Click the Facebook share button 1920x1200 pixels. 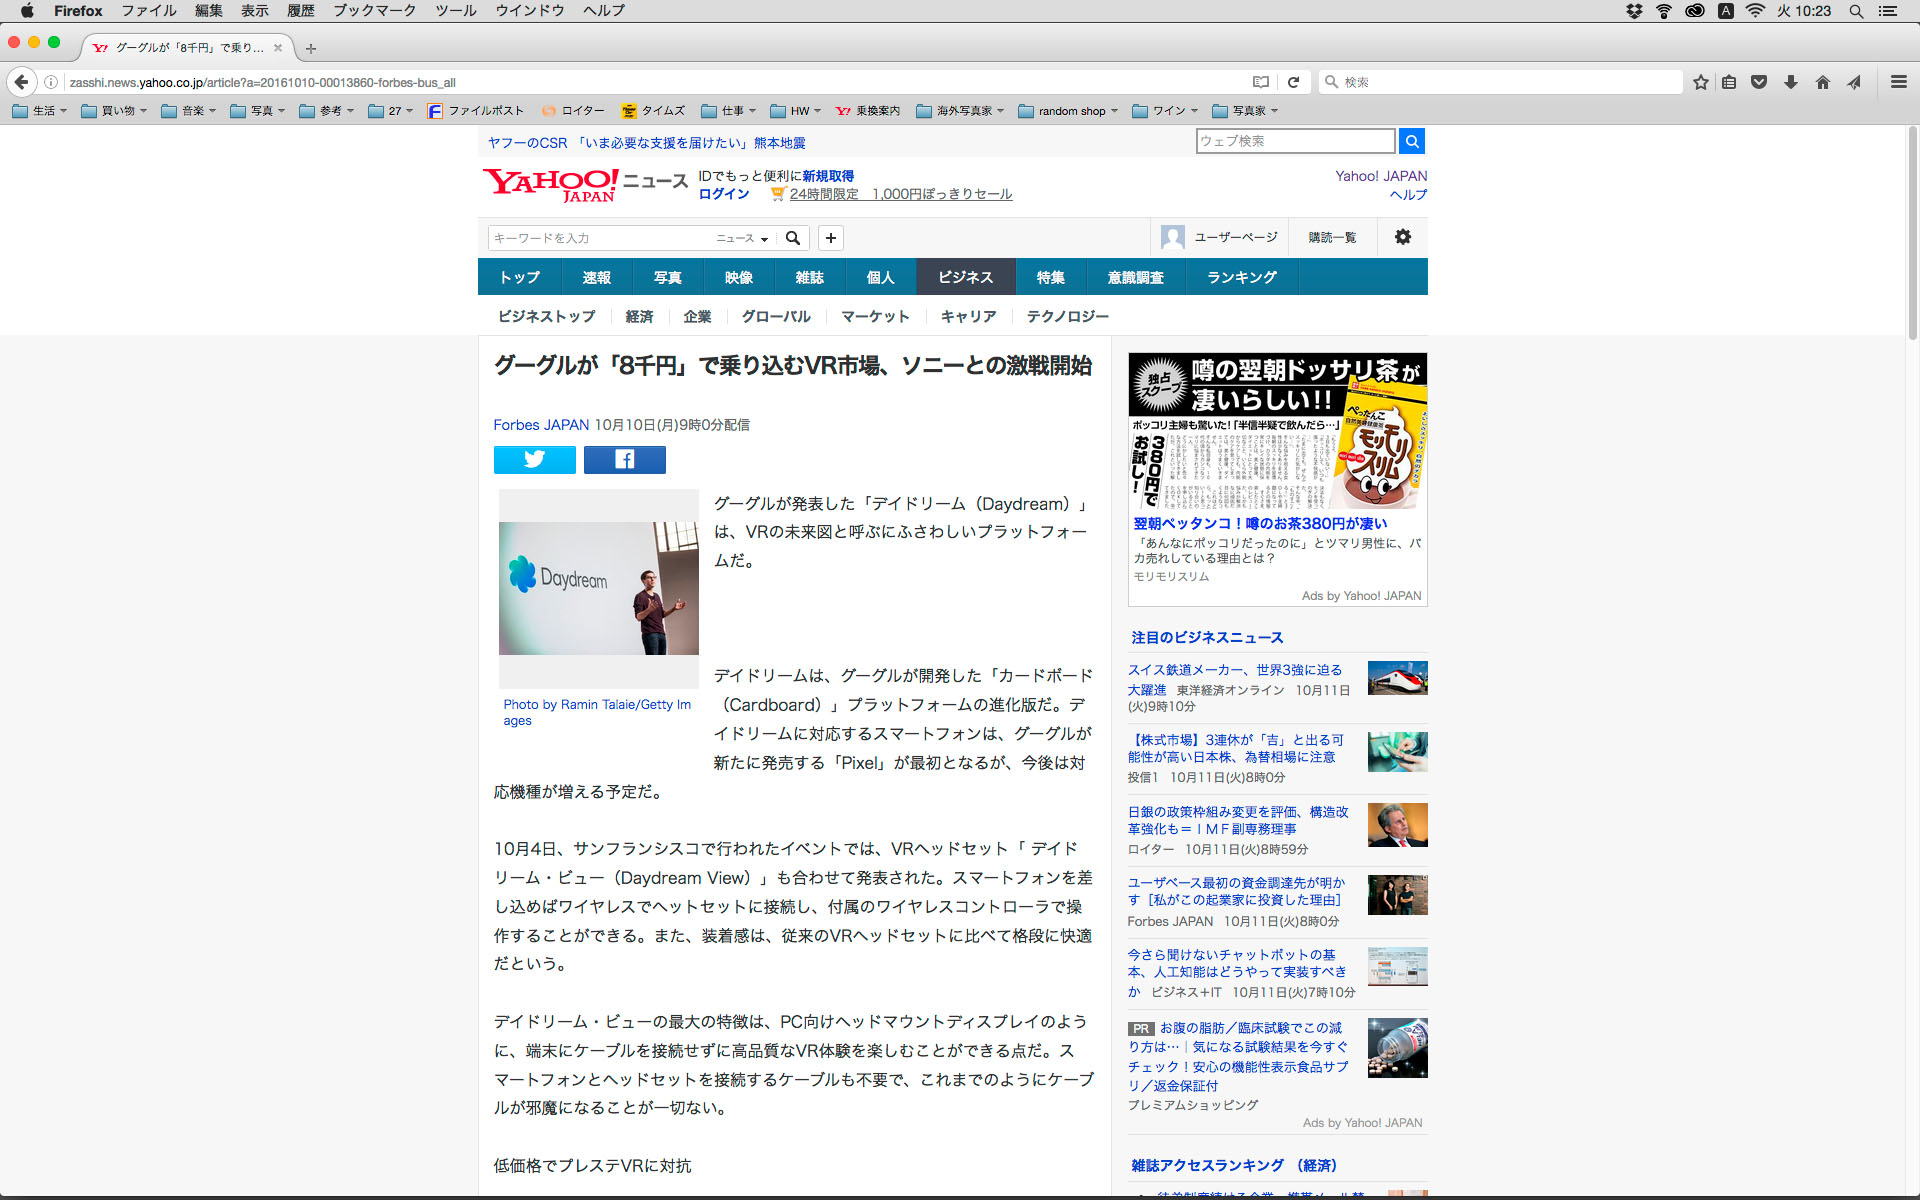pos(624,459)
